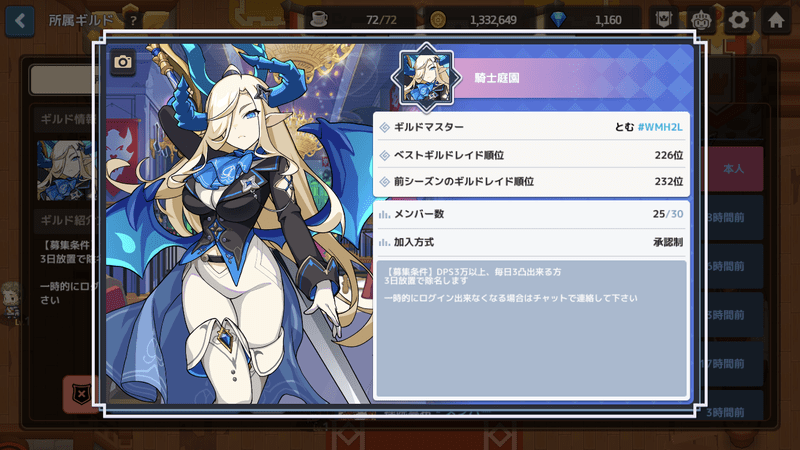Tap the blue gem currency icon

559,20
